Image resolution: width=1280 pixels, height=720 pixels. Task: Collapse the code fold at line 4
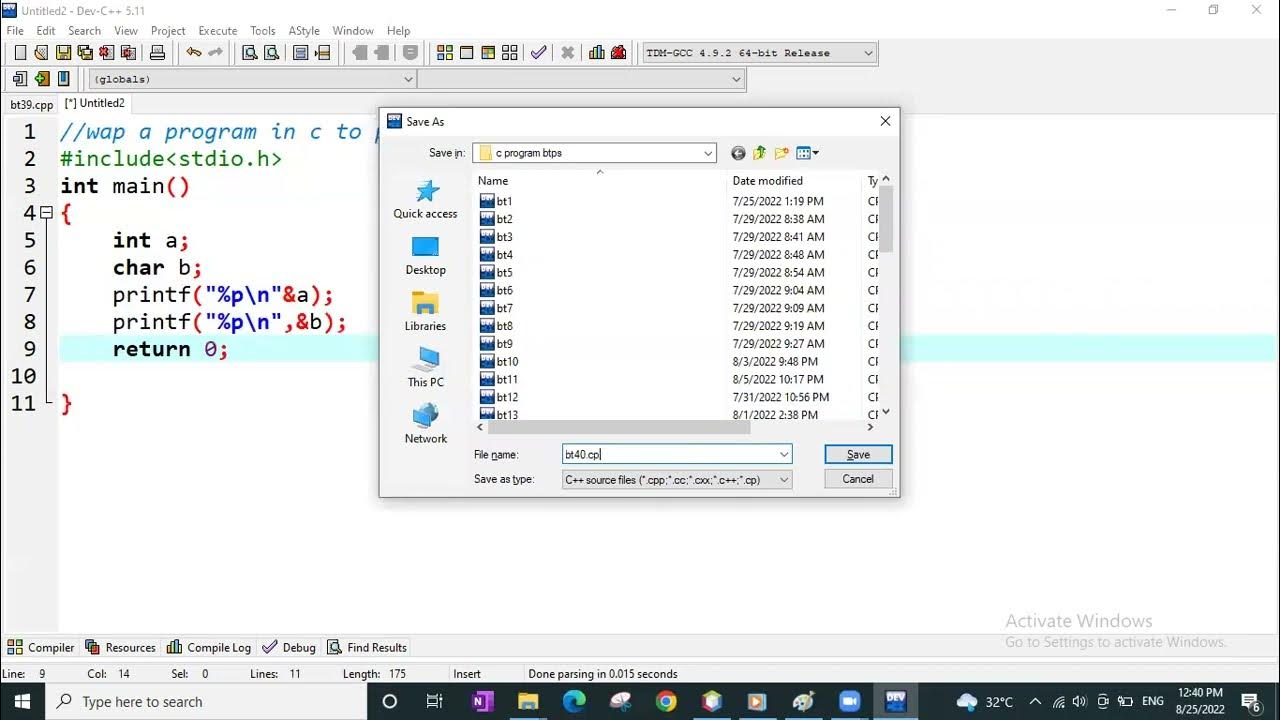46,213
